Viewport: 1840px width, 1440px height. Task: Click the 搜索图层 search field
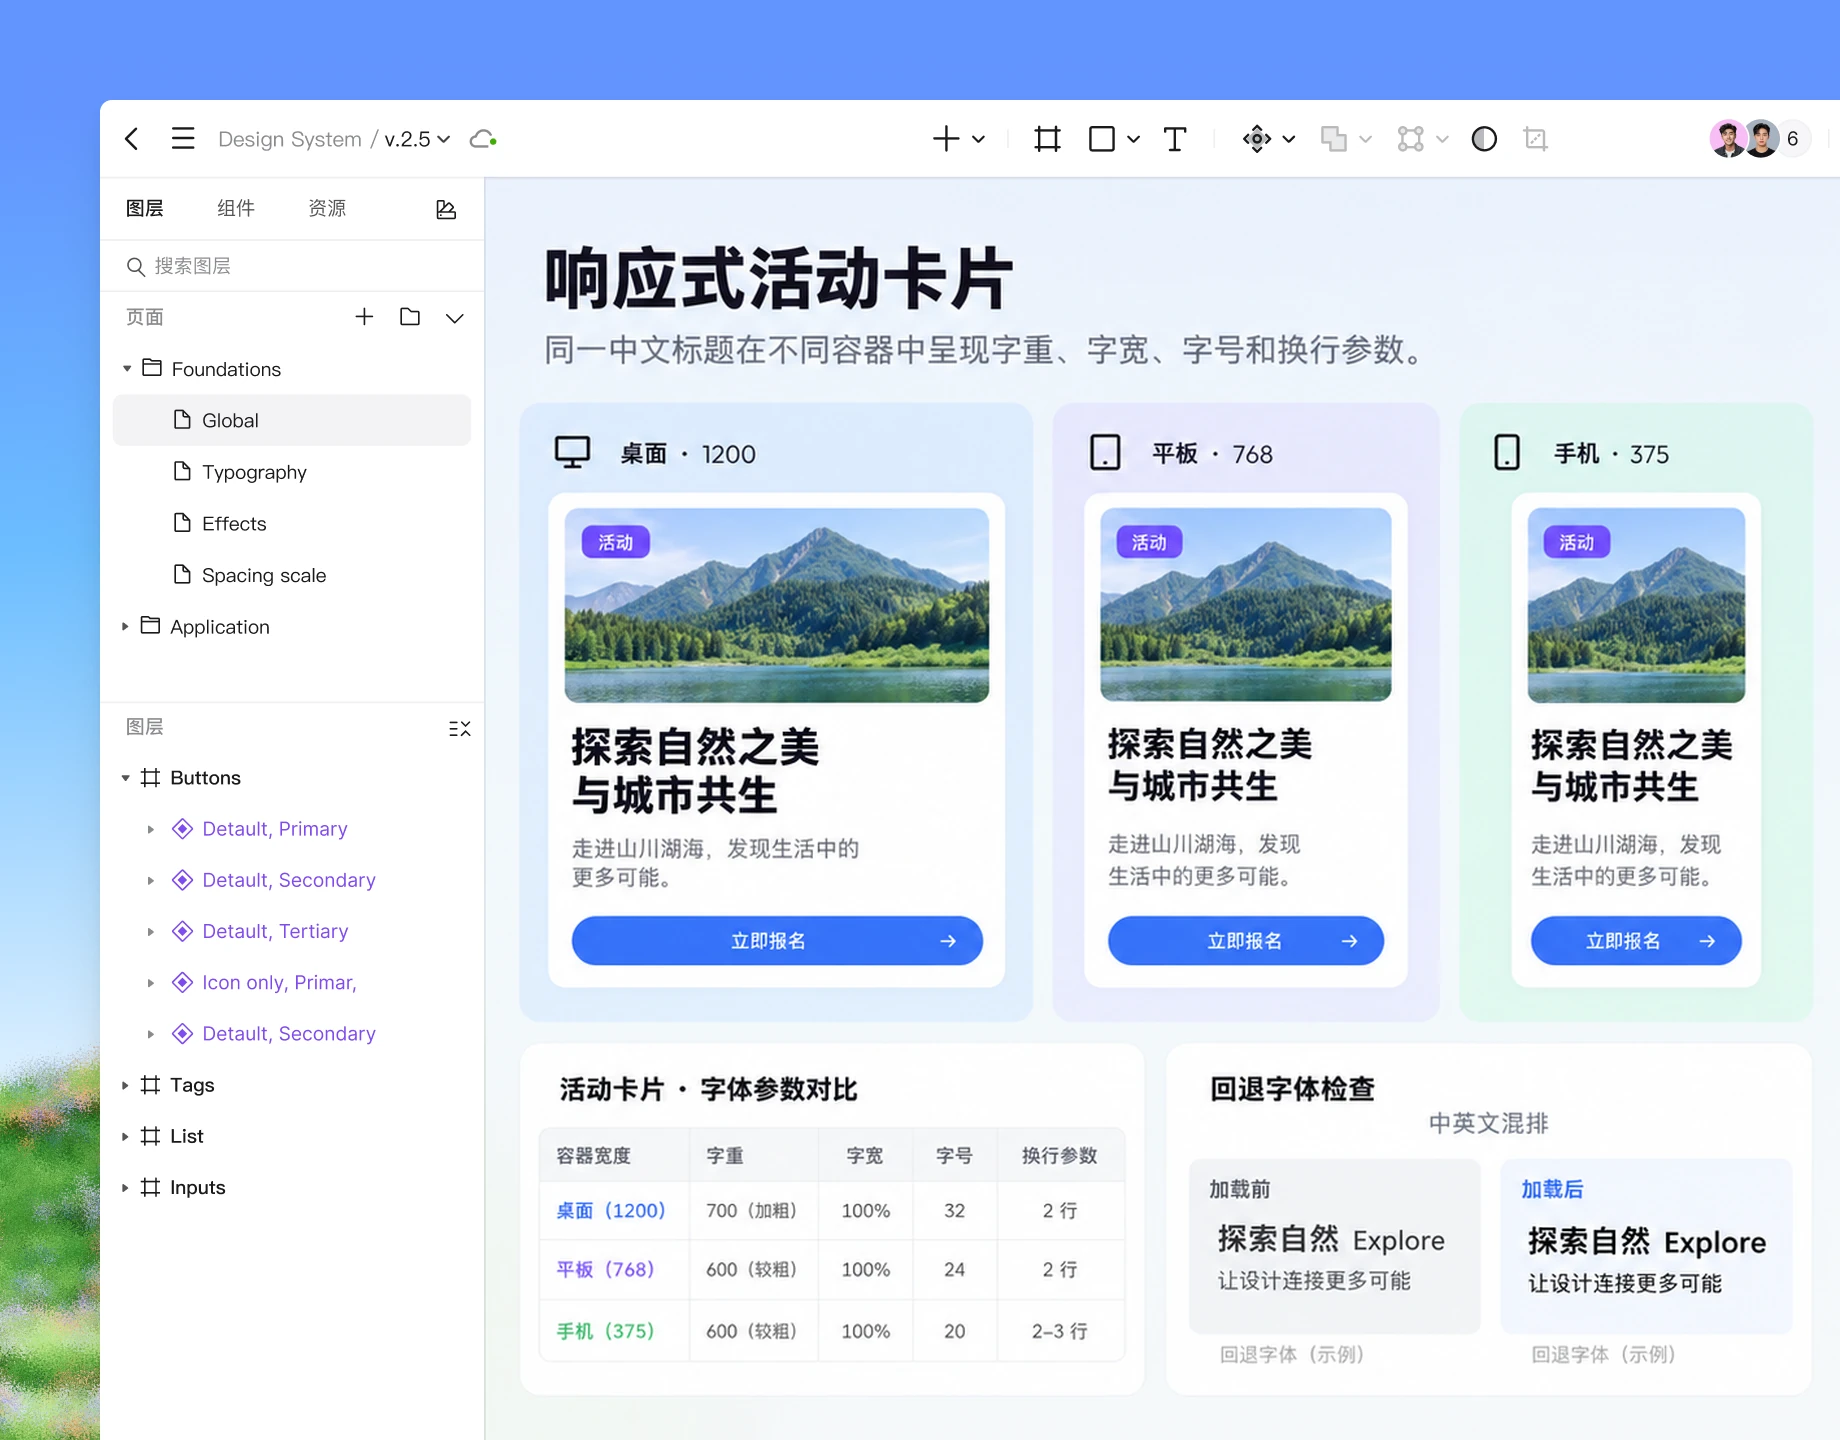[x=292, y=266]
